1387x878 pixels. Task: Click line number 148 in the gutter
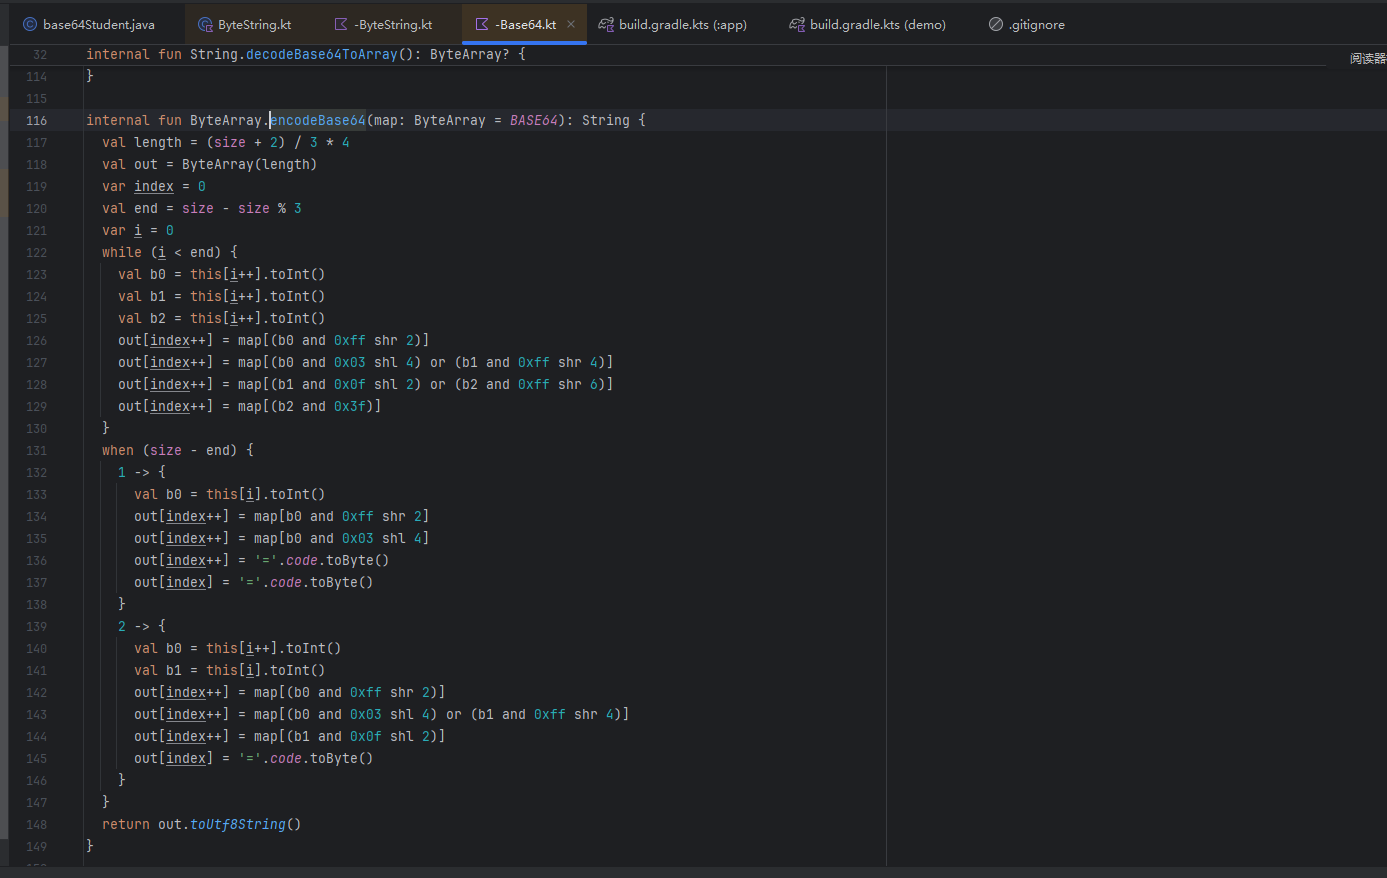(x=37, y=824)
